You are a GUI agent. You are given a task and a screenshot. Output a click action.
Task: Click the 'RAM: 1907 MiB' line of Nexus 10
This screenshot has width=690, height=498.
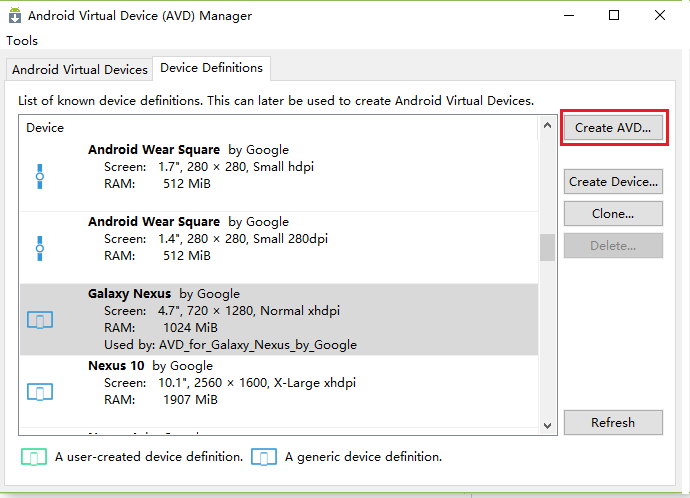pyautogui.click(x=161, y=400)
